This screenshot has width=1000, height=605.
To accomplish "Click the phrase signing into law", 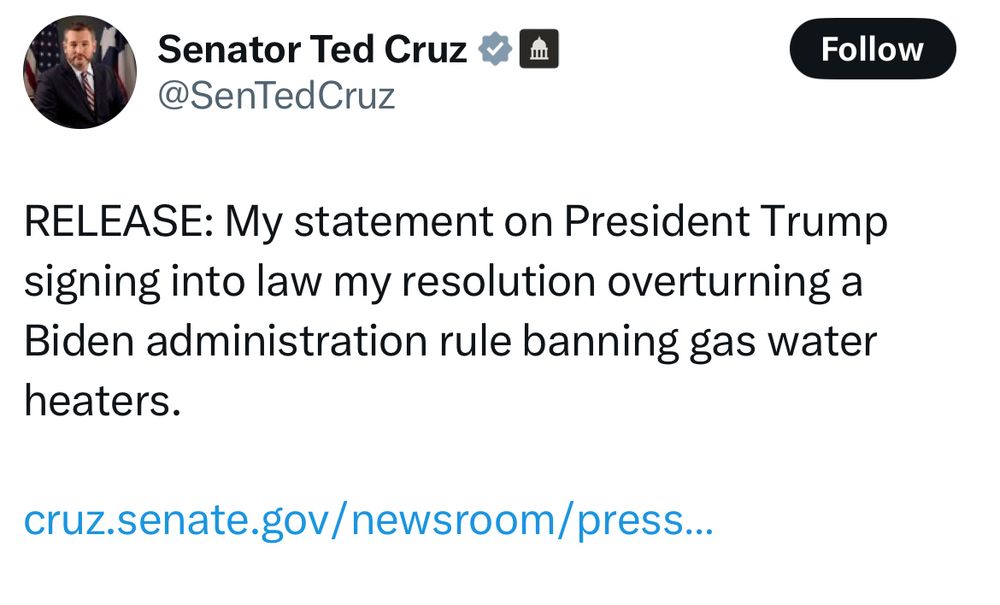I will click(x=173, y=282).
